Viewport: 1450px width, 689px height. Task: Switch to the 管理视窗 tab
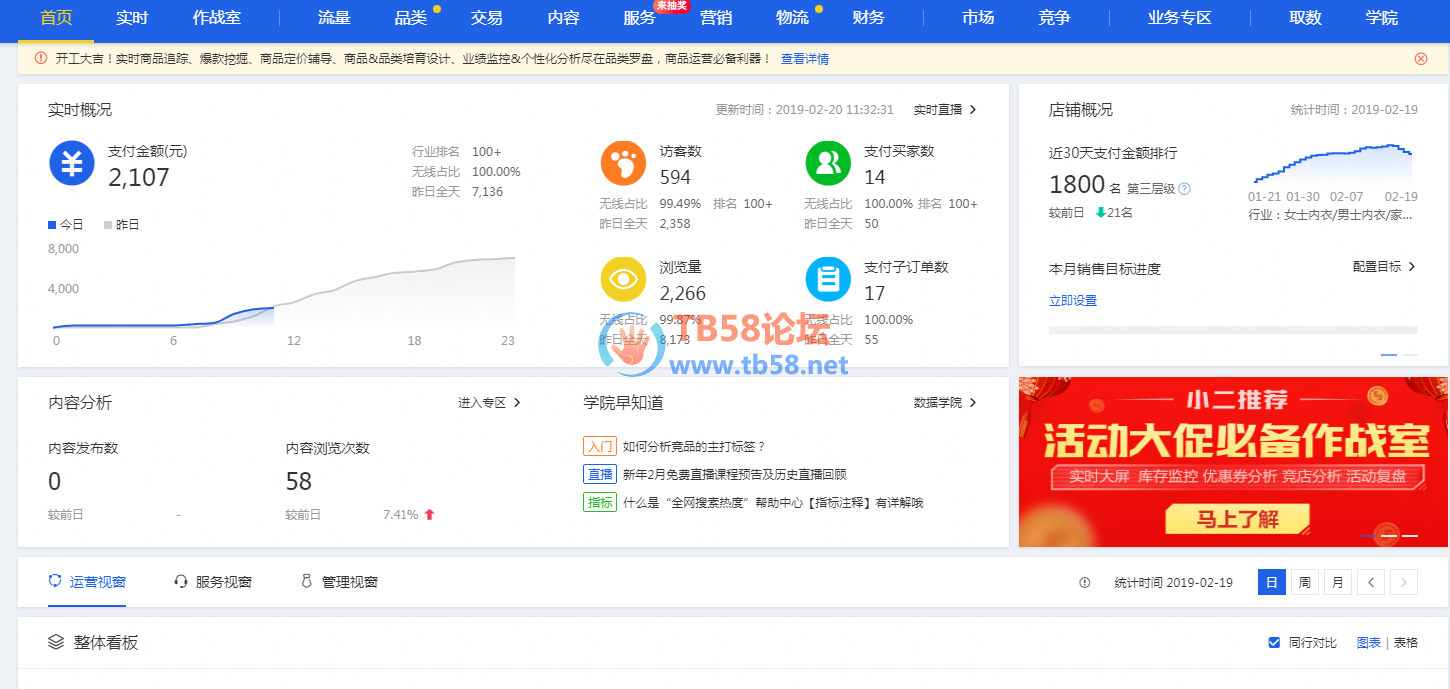pos(339,582)
